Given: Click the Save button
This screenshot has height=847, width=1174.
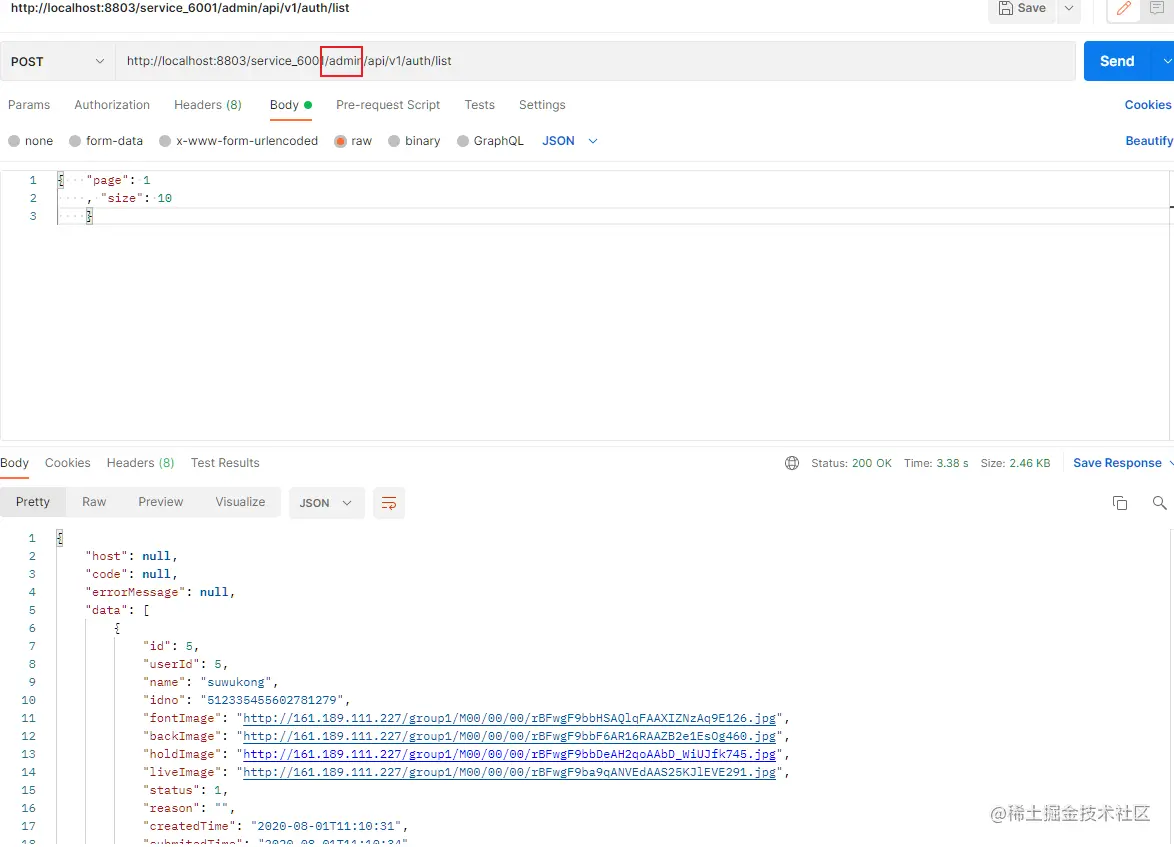Looking at the screenshot, I should coord(1022,9).
